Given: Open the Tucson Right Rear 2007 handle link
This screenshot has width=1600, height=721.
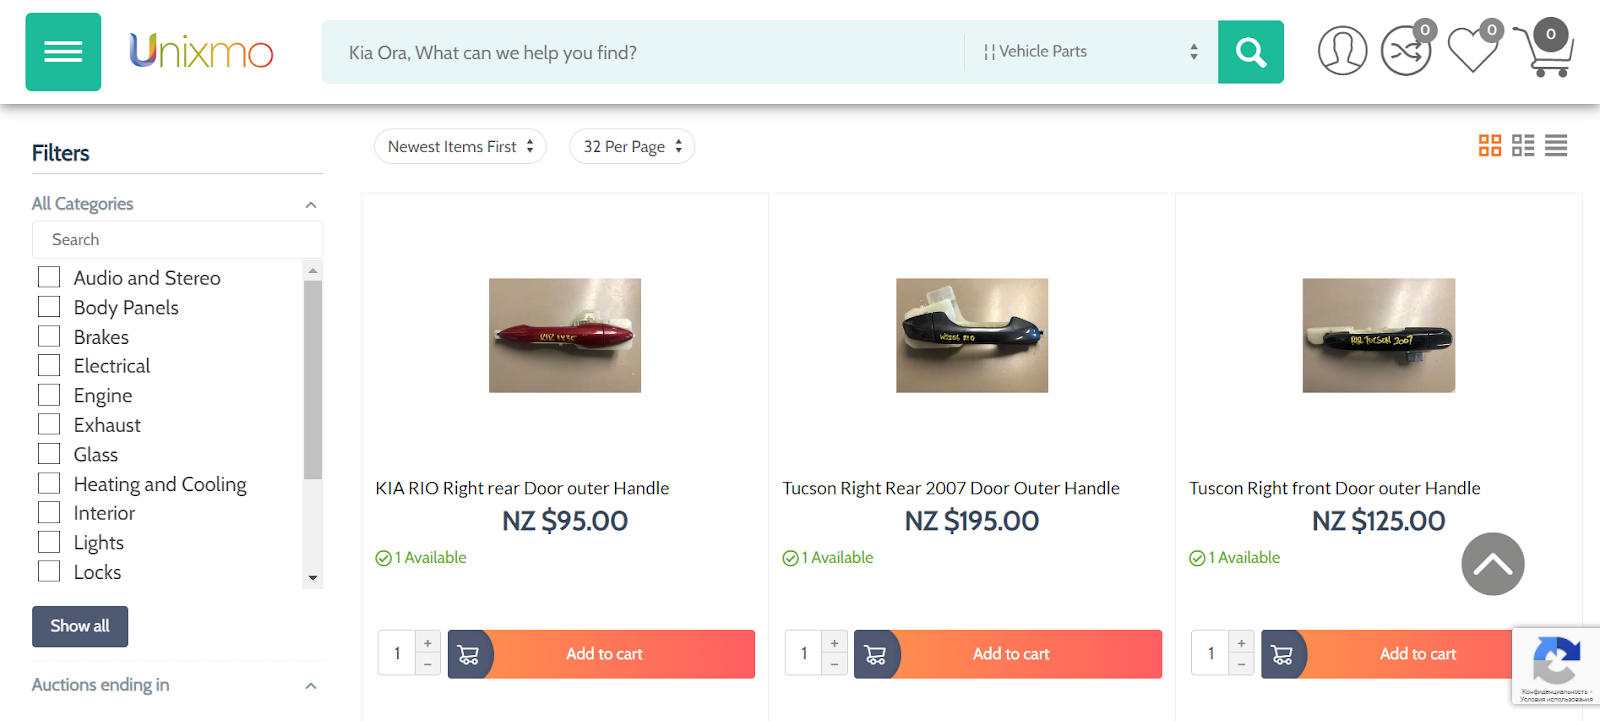Looking at the screenshot, I should [x=950, y=488].
